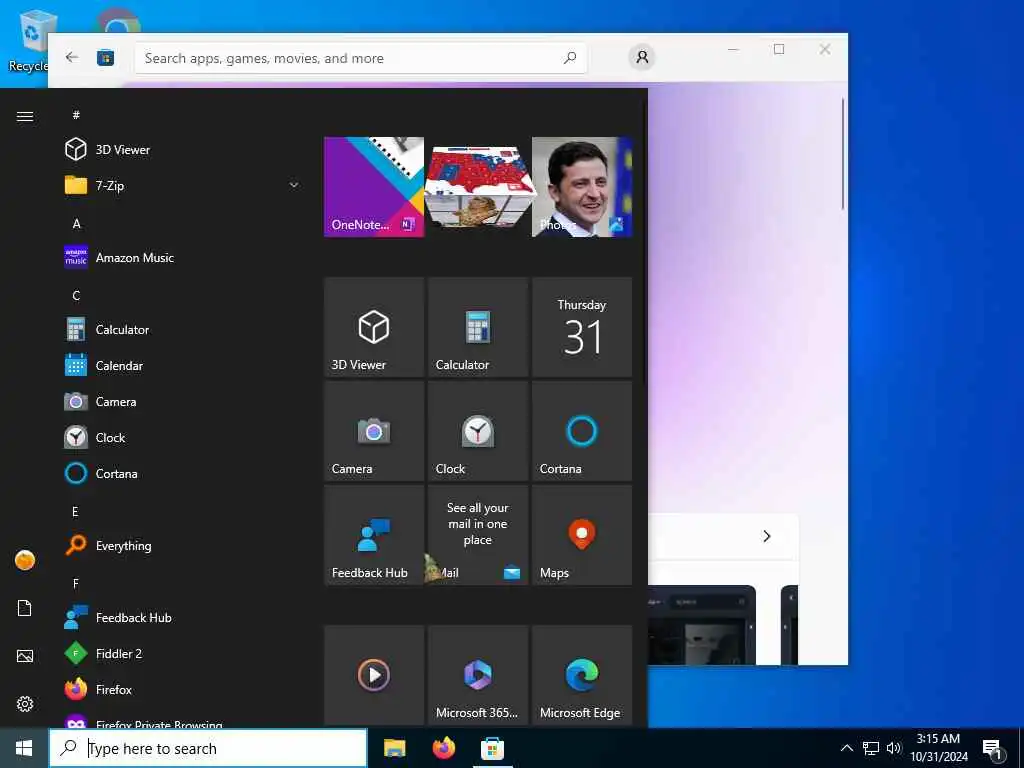Open the volume control in the tray
1024x768 pixels.
(894, 748)
